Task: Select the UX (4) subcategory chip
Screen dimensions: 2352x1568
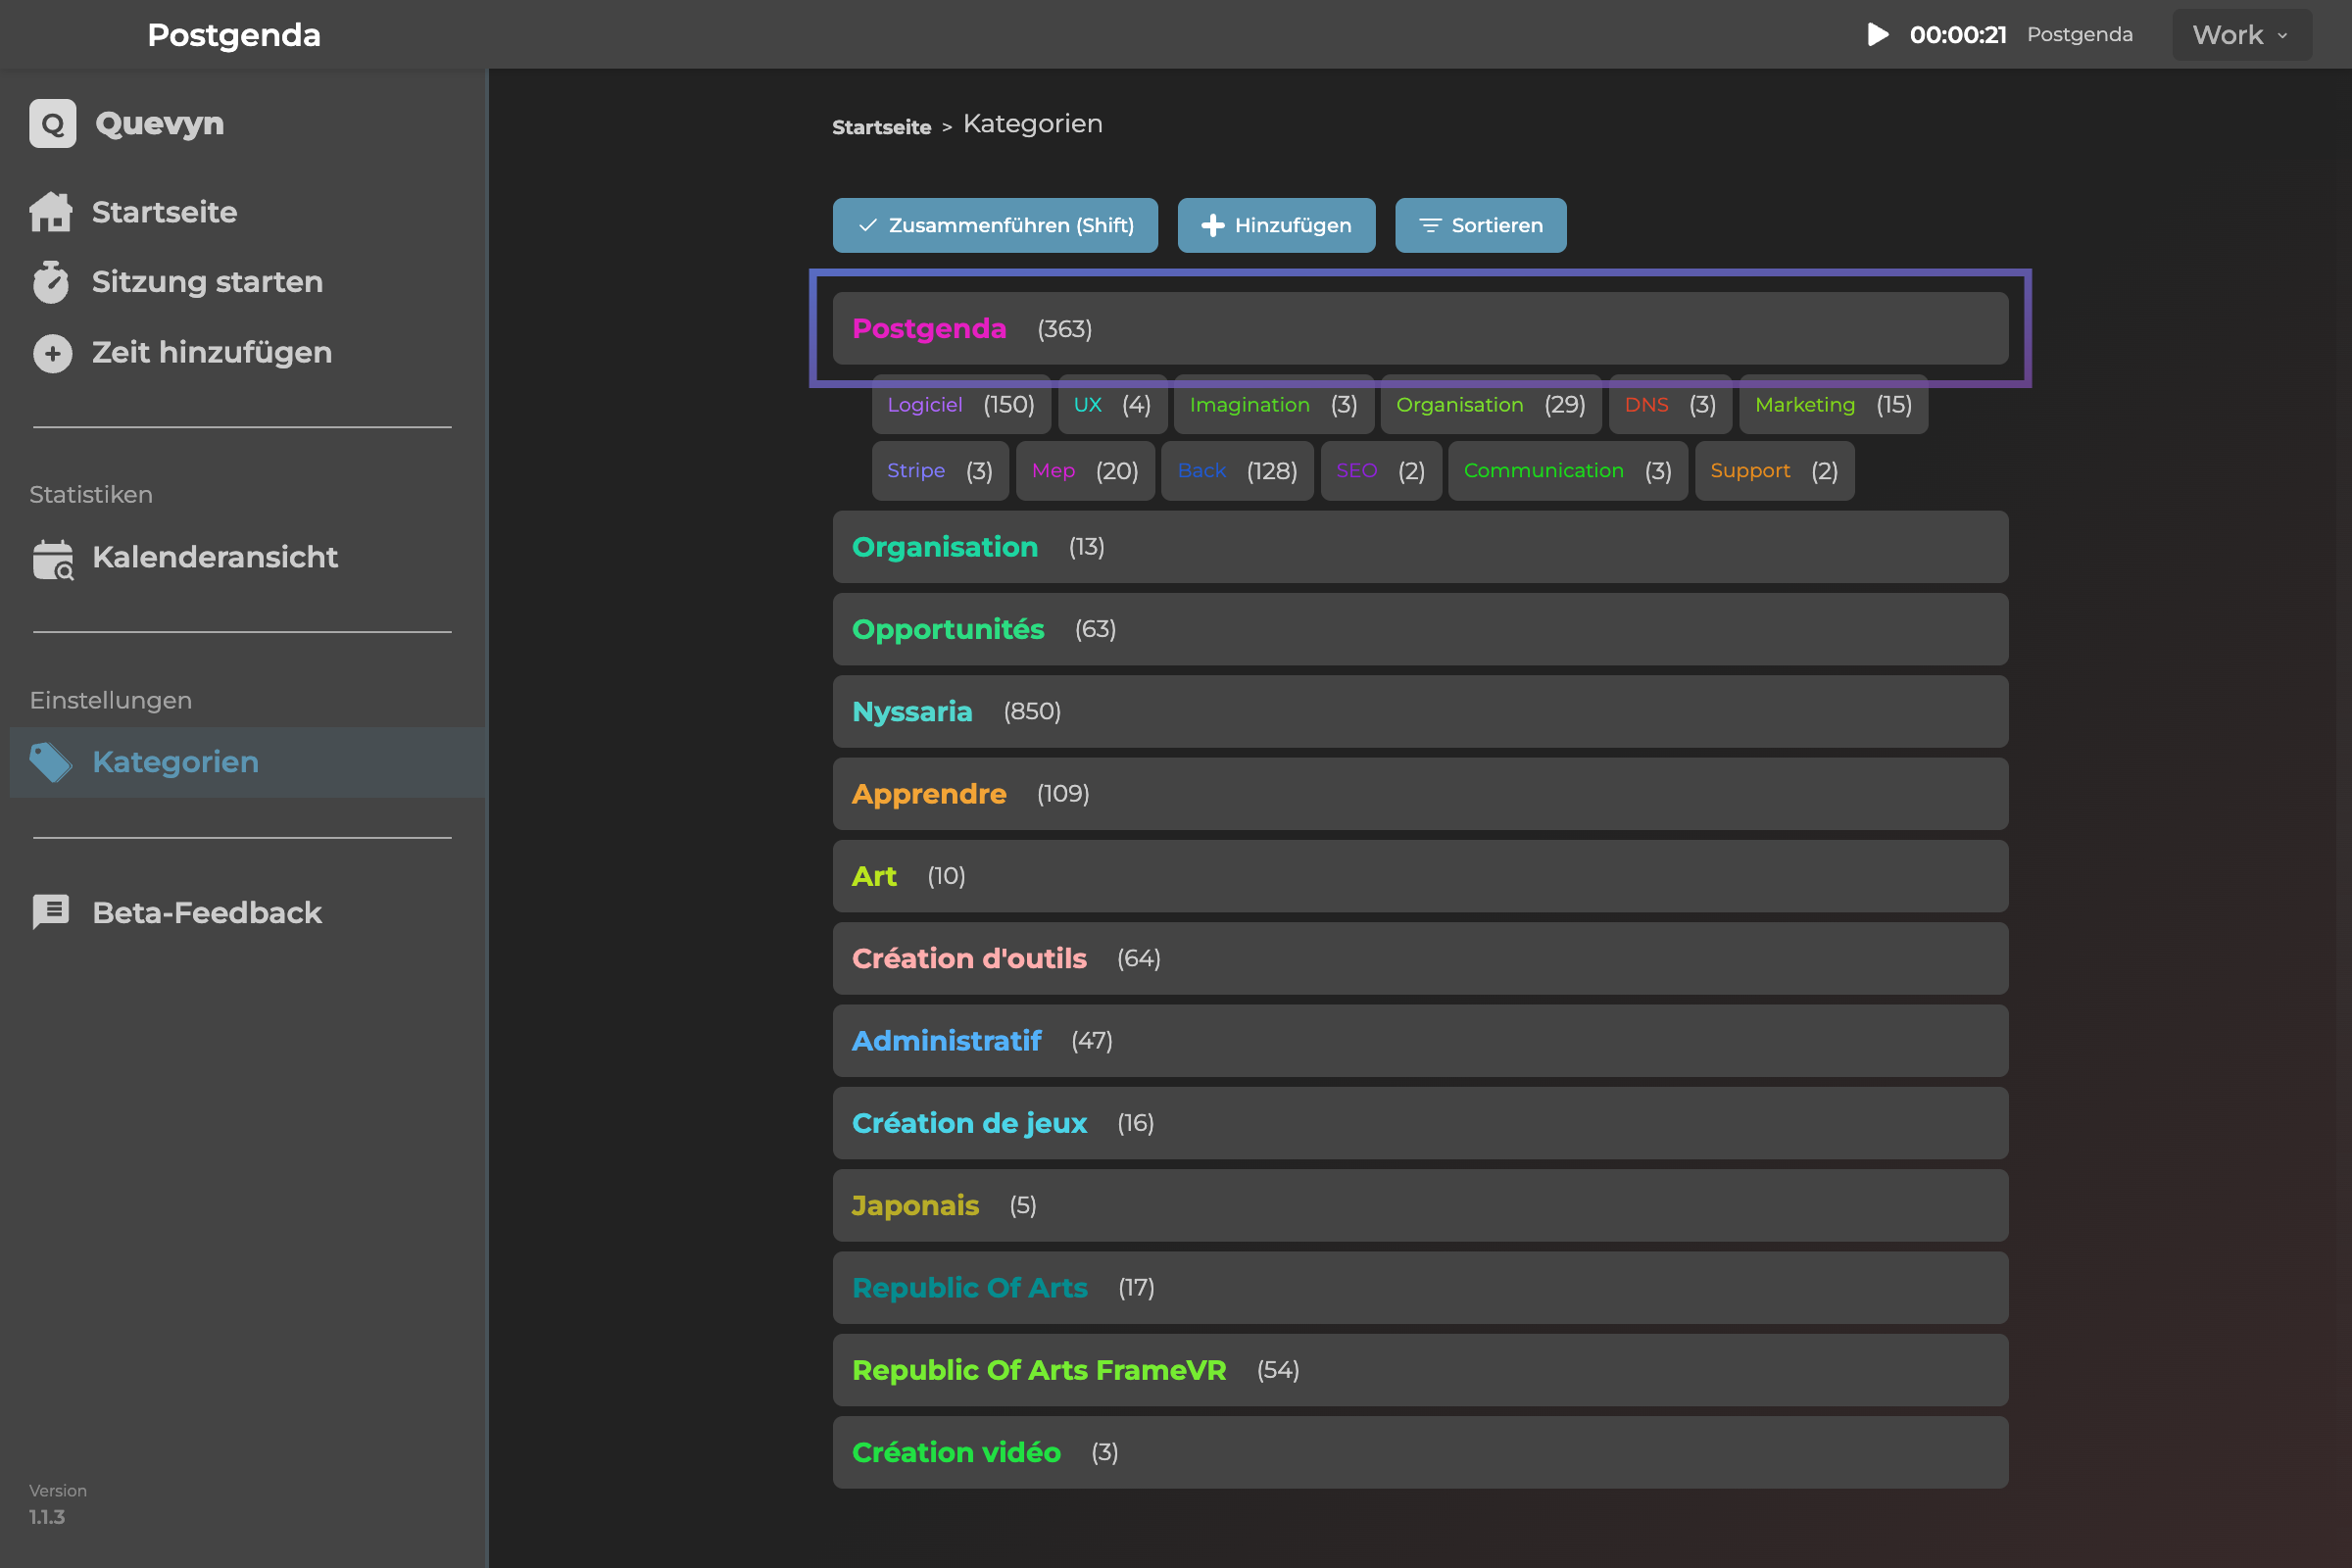Action: pyautogui.click(x=1112, y=405)
